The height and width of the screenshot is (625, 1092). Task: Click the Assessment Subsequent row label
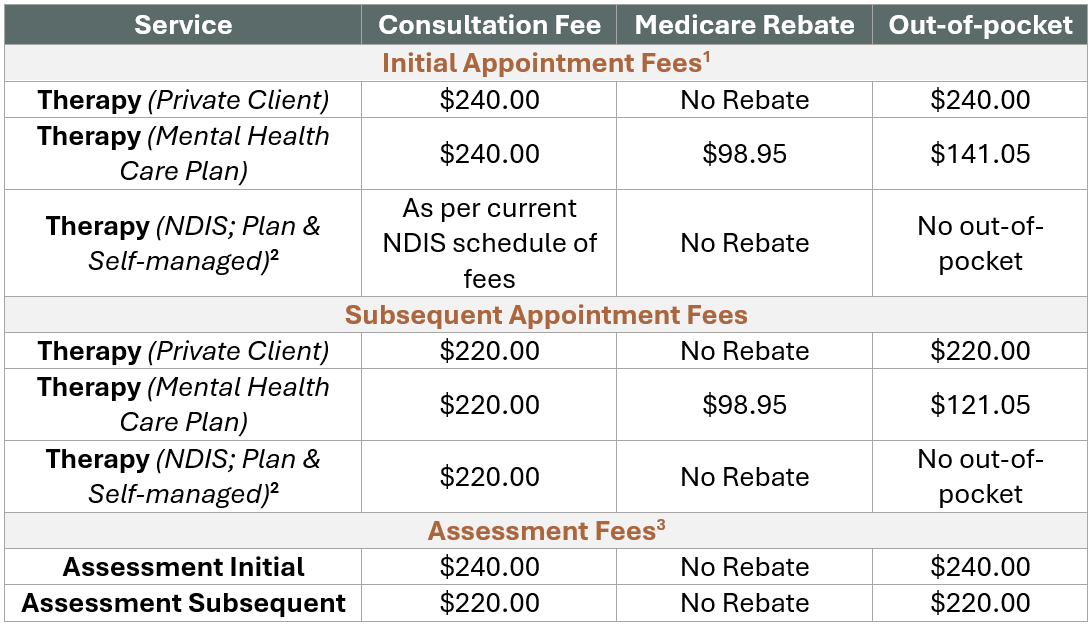tap(183, 603)
